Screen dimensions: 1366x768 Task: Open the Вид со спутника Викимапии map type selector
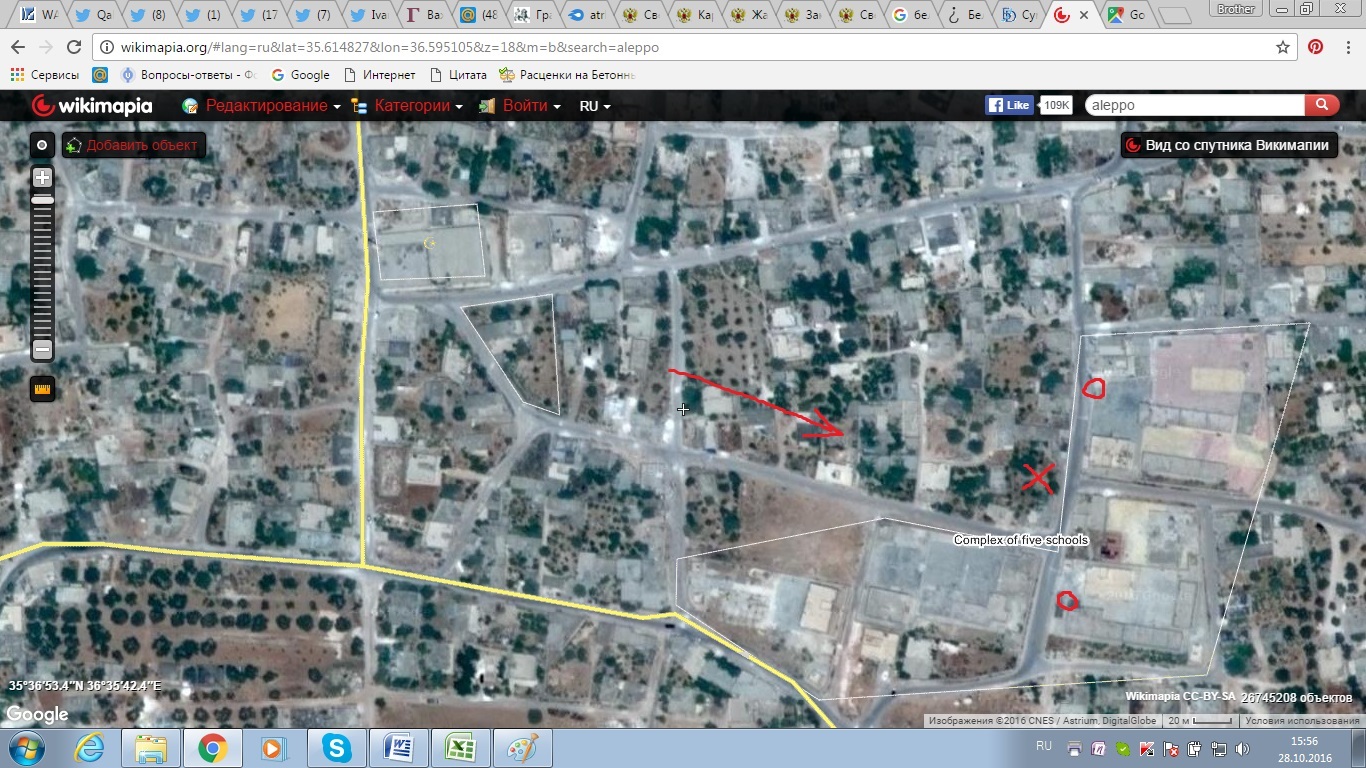coord(1229,145)
